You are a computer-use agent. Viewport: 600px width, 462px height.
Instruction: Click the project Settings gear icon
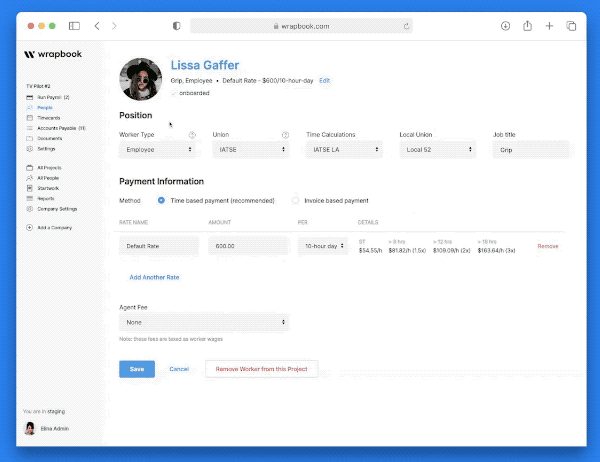pyautogui.click(x=29, y=149)
